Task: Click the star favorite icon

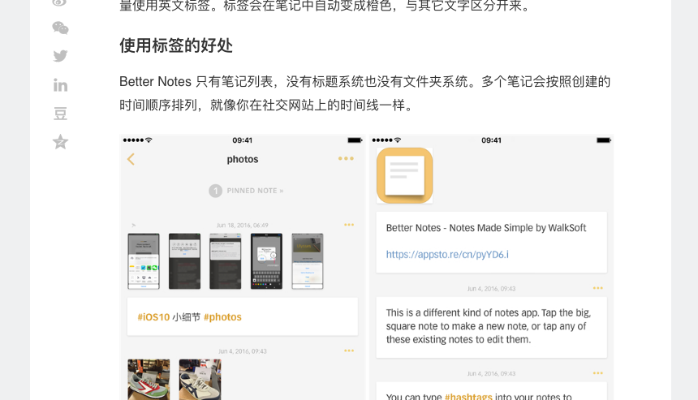Action: (60, 142)
